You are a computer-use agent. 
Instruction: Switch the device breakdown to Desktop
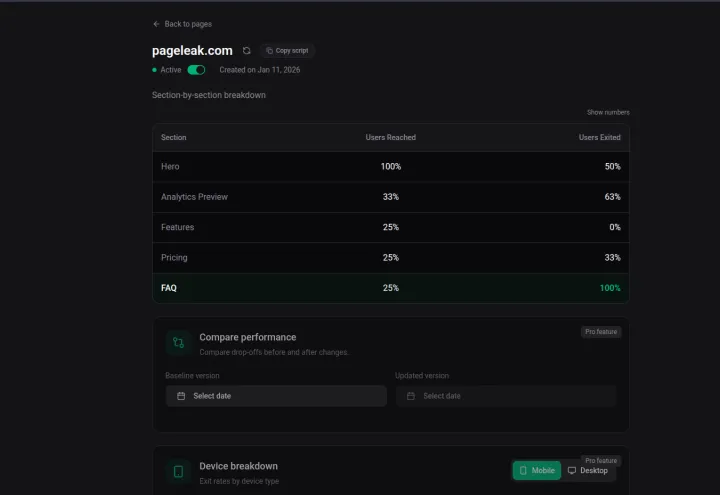(588, 470)
